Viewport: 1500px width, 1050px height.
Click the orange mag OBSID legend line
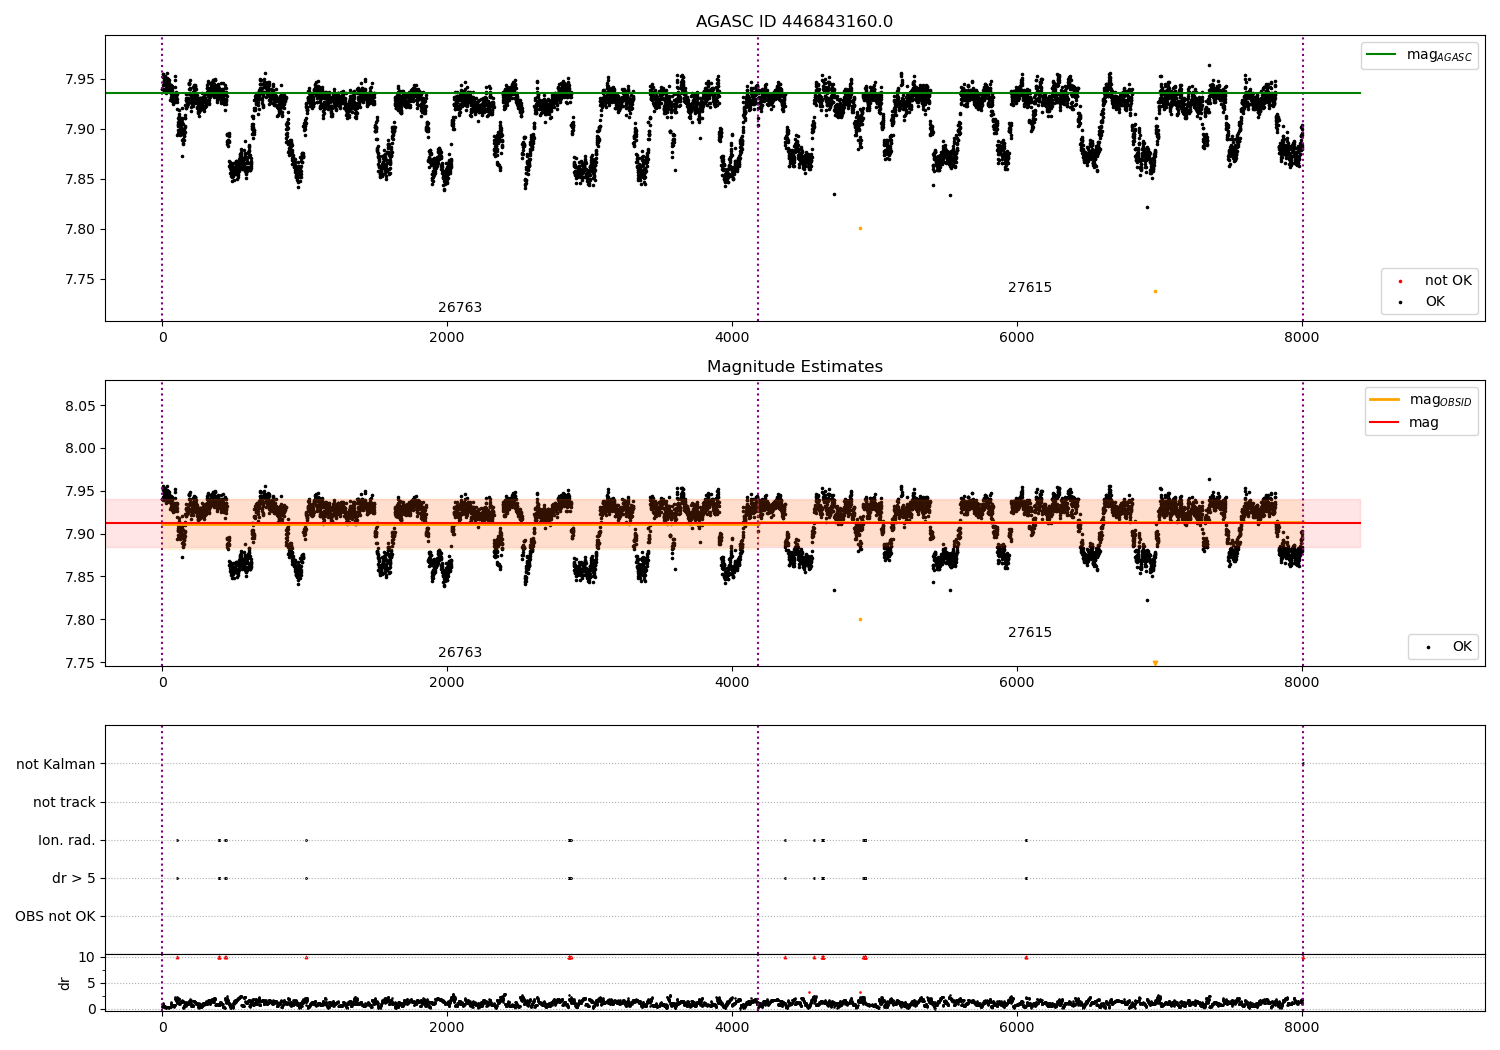1385,400
